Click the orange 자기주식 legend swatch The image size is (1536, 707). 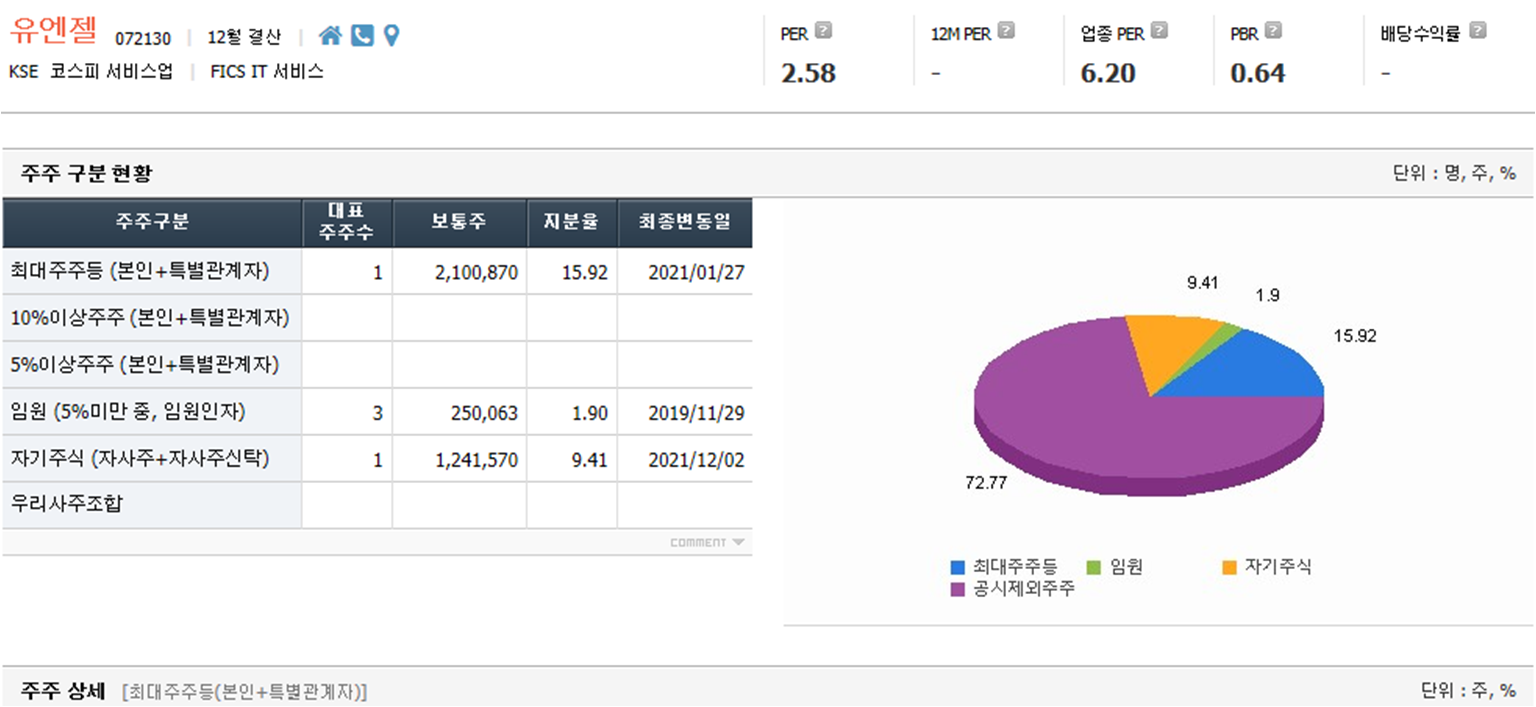click(1229, 568)
